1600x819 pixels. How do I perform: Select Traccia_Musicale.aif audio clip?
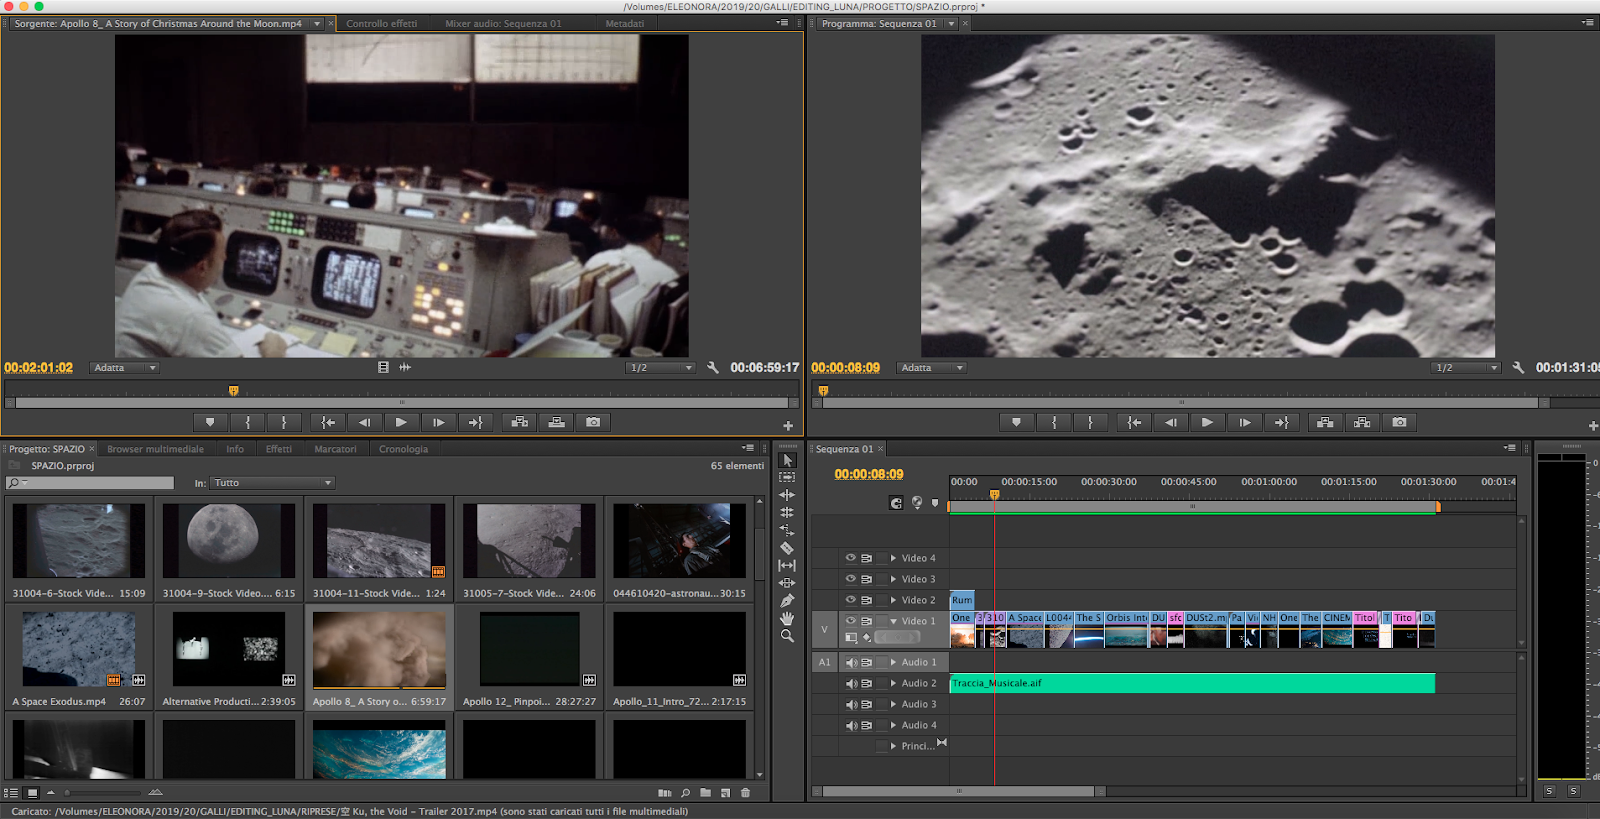pos(1192,683)
